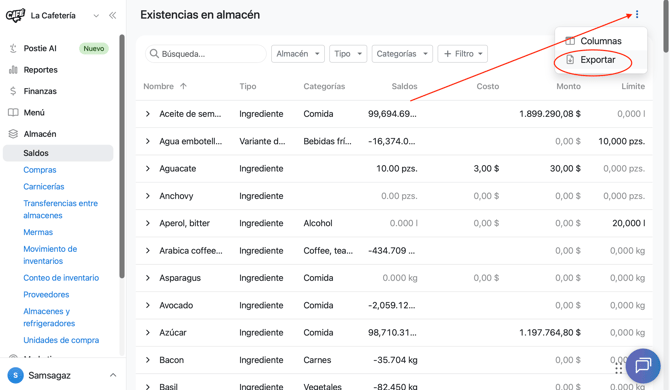Open the Filtro add-filter dropdown

click(463, 54)
